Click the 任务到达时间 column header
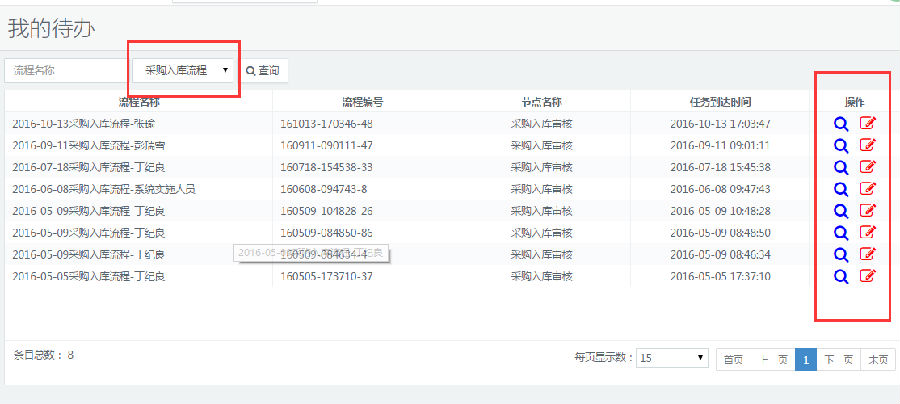 click(719, 102)
